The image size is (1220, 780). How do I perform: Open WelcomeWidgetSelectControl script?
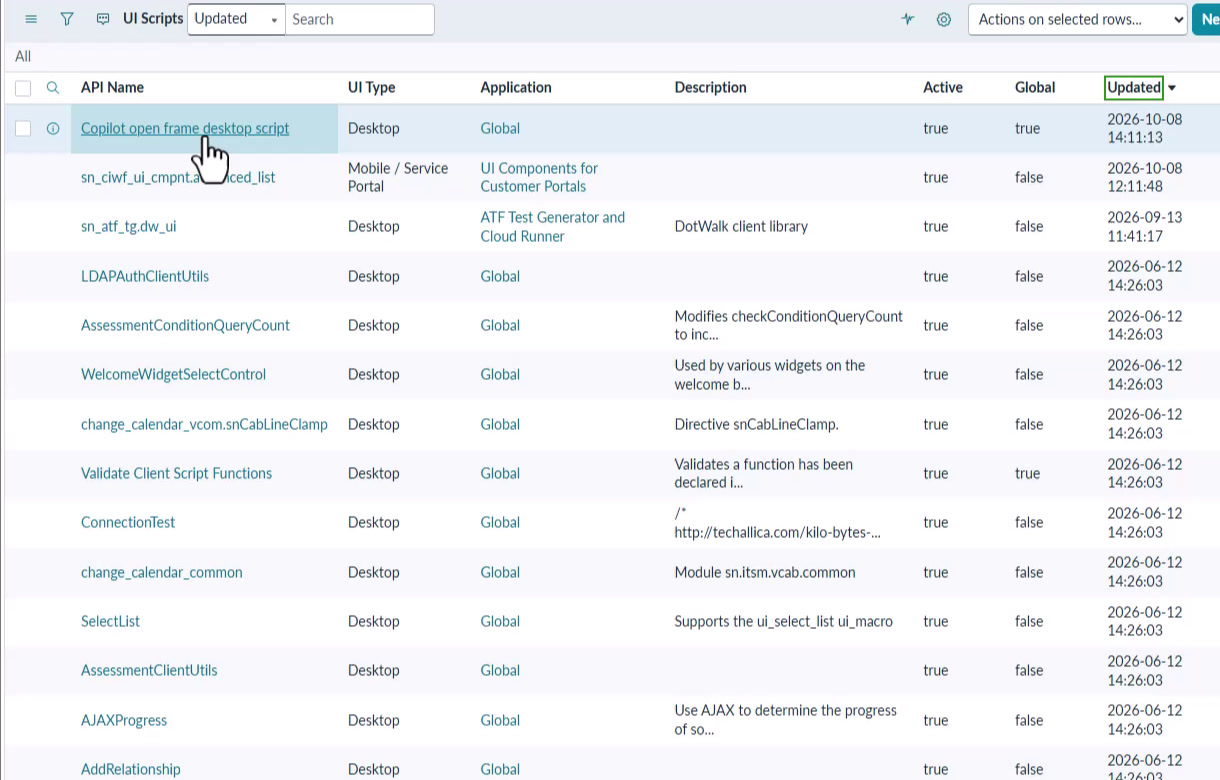173,374
